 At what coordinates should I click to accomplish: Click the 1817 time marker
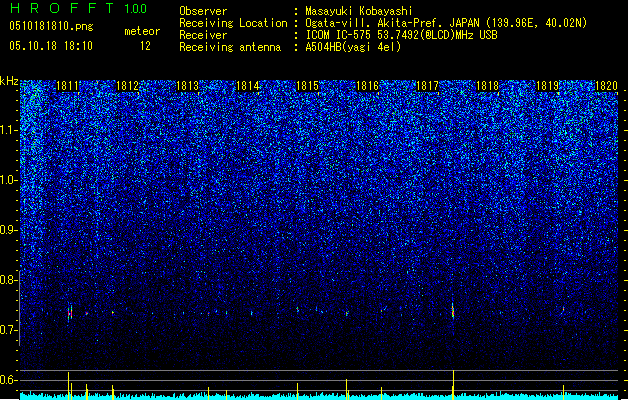[427, 86]
